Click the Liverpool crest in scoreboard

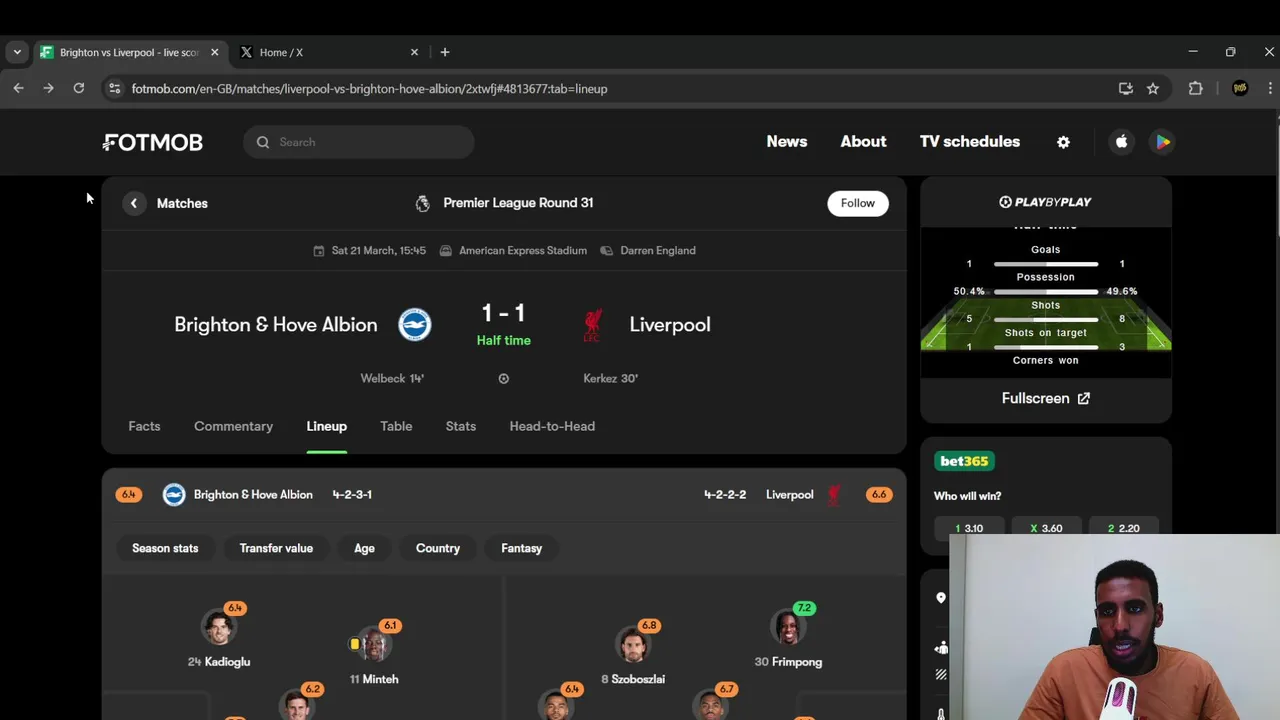(593, 325)
